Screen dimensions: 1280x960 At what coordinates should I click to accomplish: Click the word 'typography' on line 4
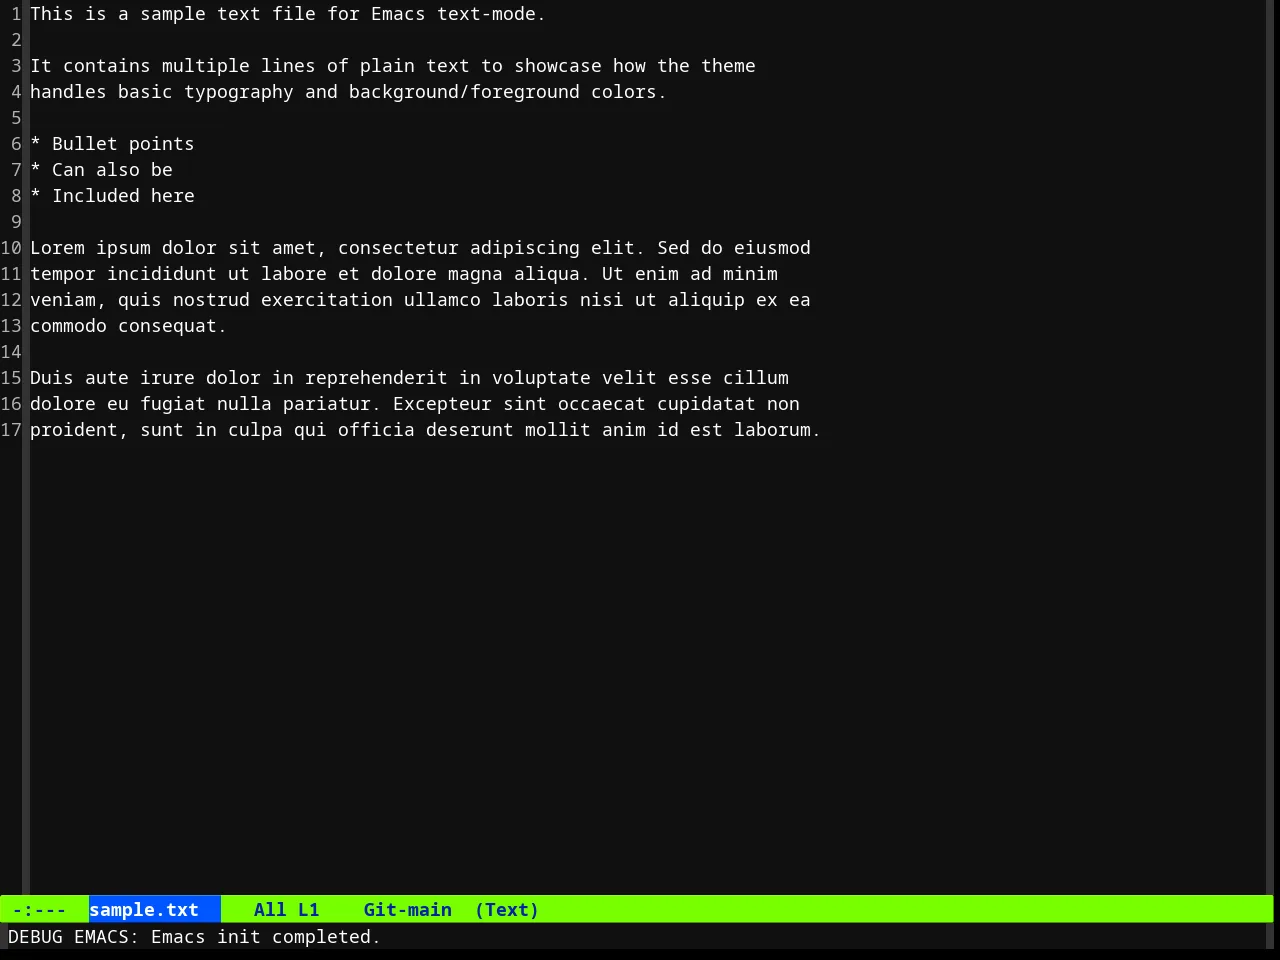pyautogui.click(x=239, y=92)
